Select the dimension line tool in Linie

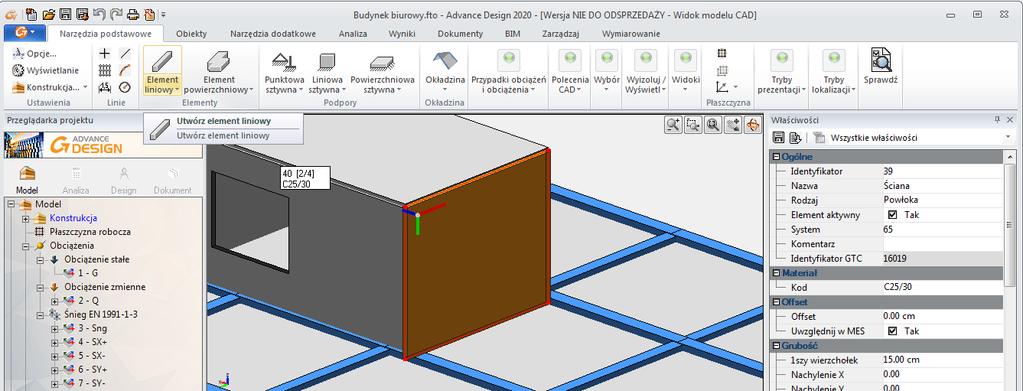(x=104, y=87)
